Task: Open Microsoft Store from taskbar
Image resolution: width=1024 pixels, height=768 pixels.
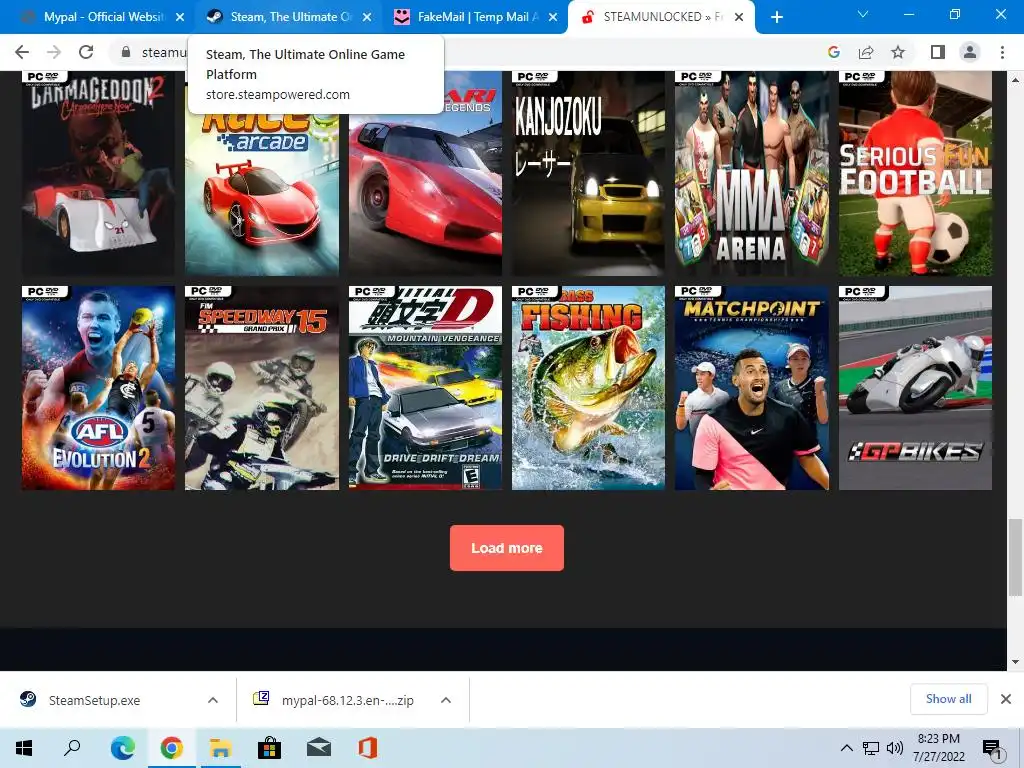Action: coord(269,748)
